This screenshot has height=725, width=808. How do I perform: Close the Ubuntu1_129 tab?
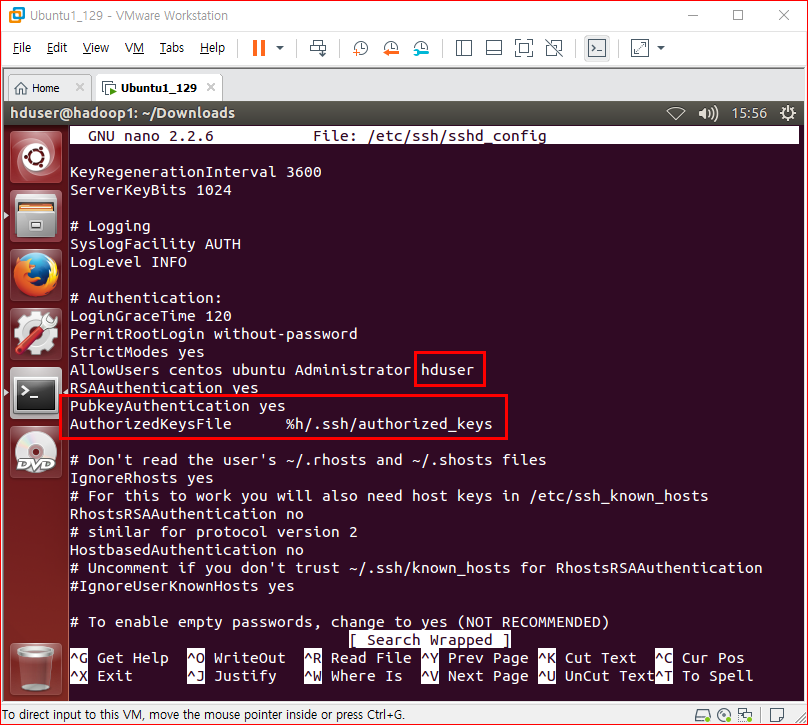coord(211,87)
